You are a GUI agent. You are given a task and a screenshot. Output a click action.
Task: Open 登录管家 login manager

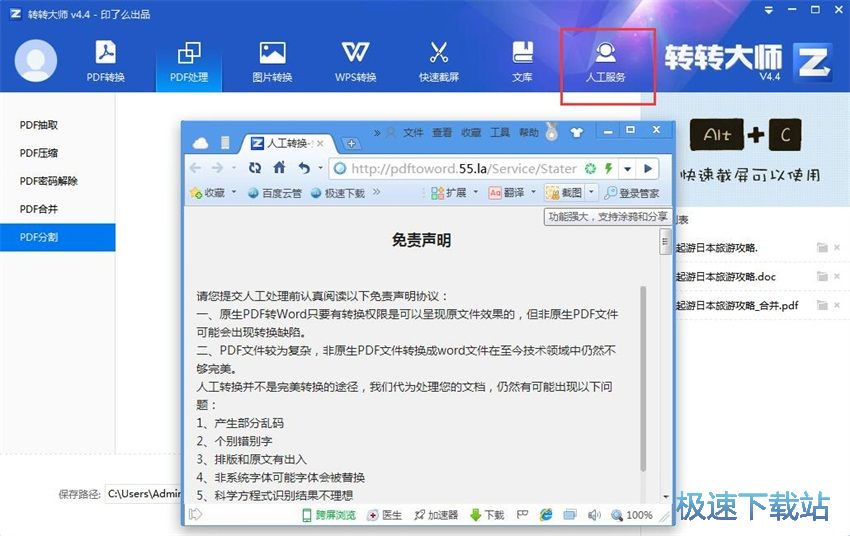tap(632, 193)
